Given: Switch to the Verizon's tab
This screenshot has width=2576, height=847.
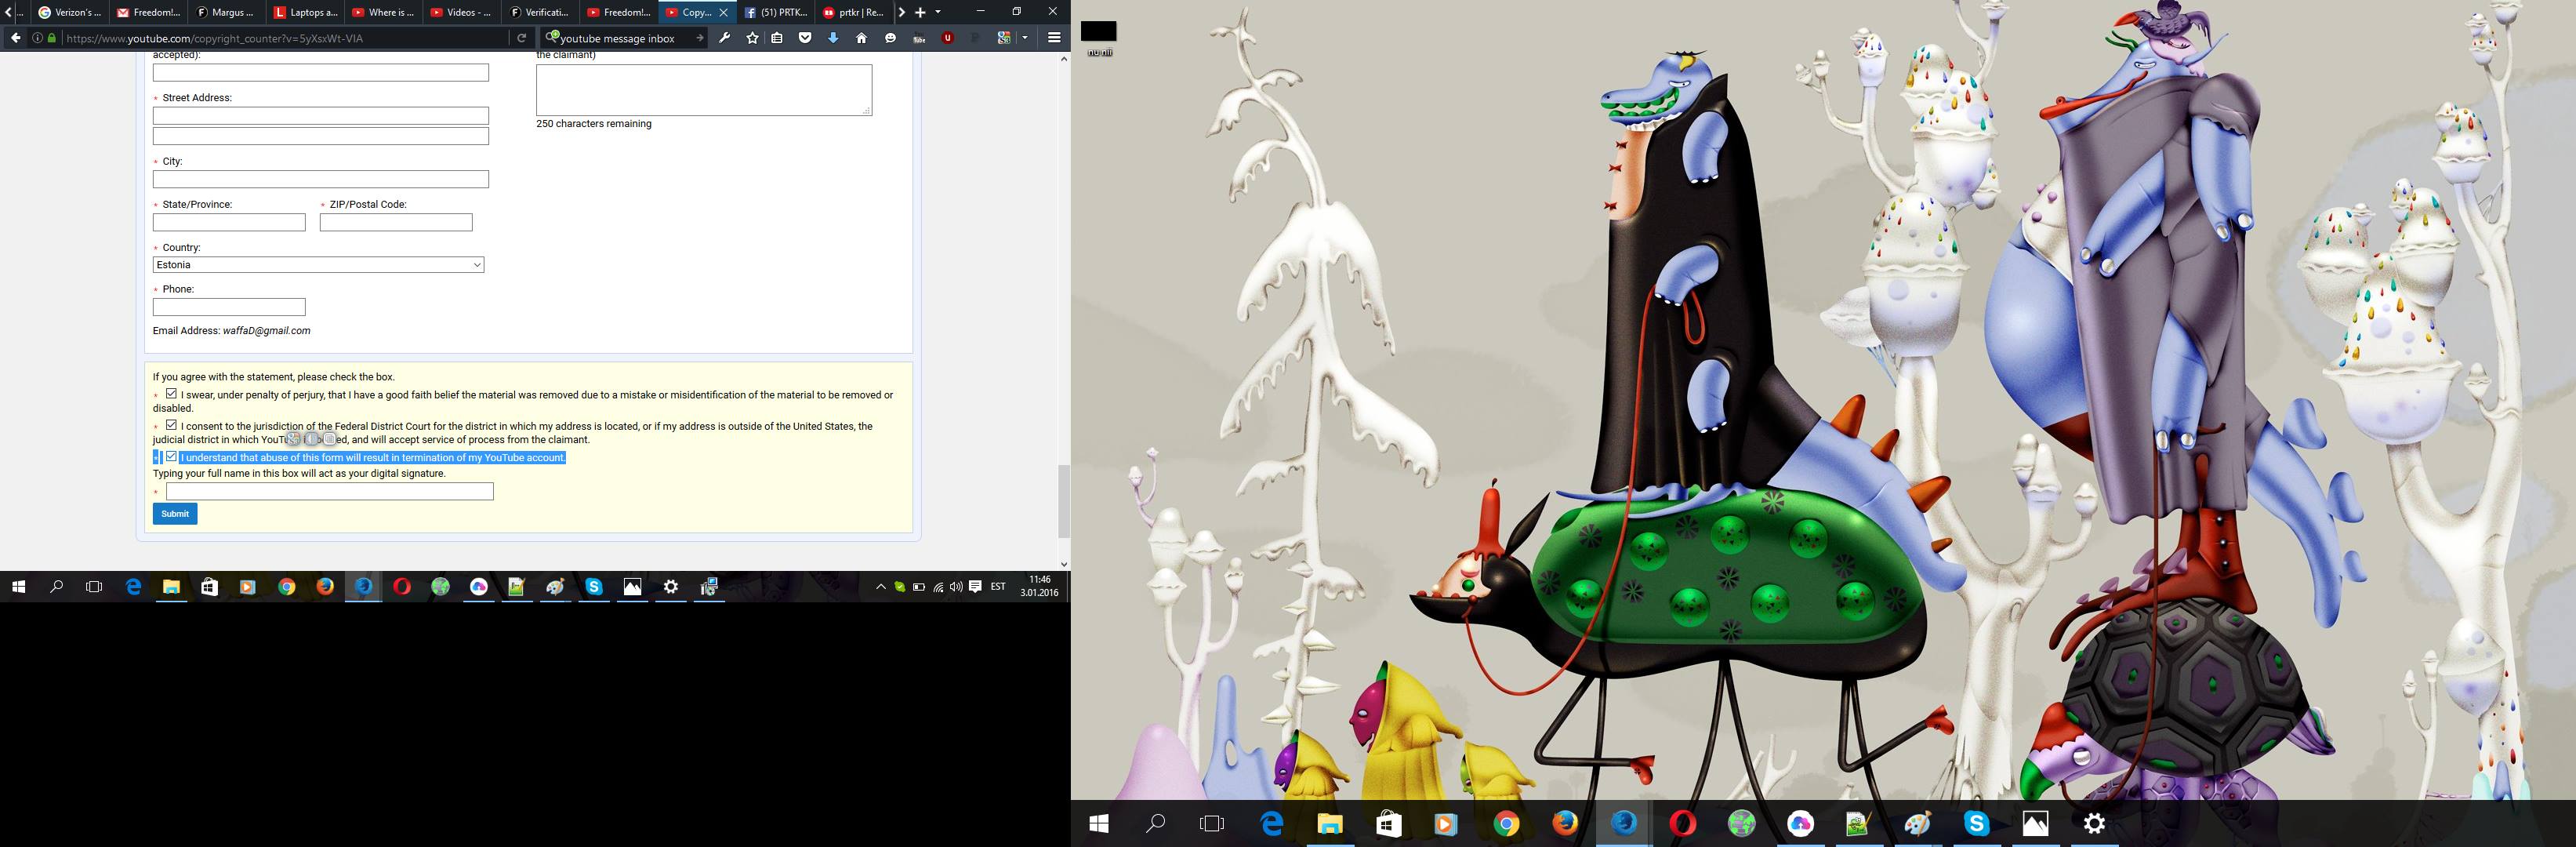Looking at the screenshot, I should [x=69, y=12].
